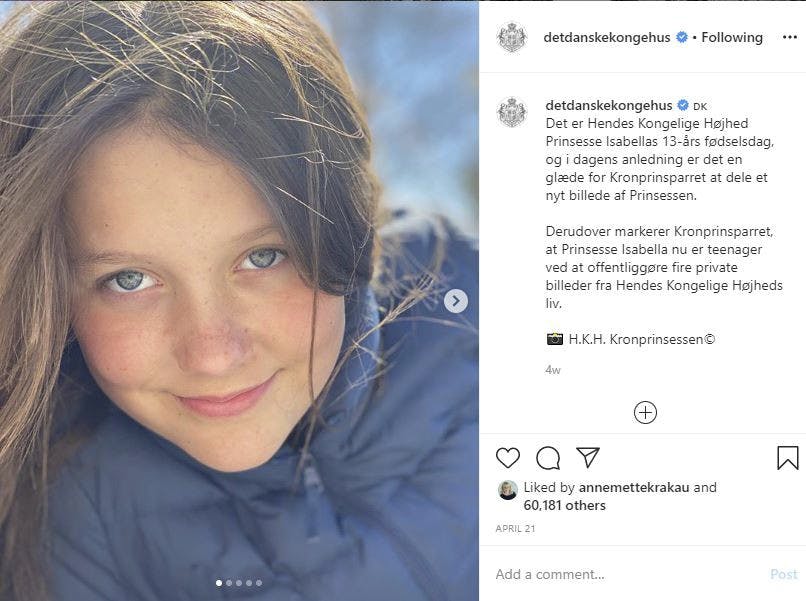Toggle the Following button
The height and width of the screenshot is (601, 806).
point(732,37)
